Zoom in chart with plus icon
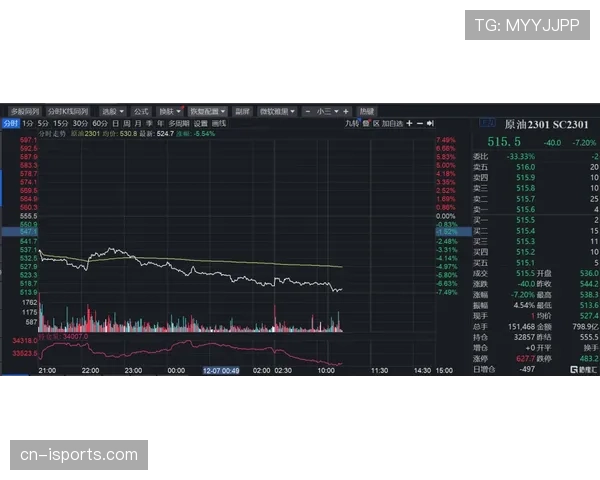The image size is (600, 480). click(409, 123)
